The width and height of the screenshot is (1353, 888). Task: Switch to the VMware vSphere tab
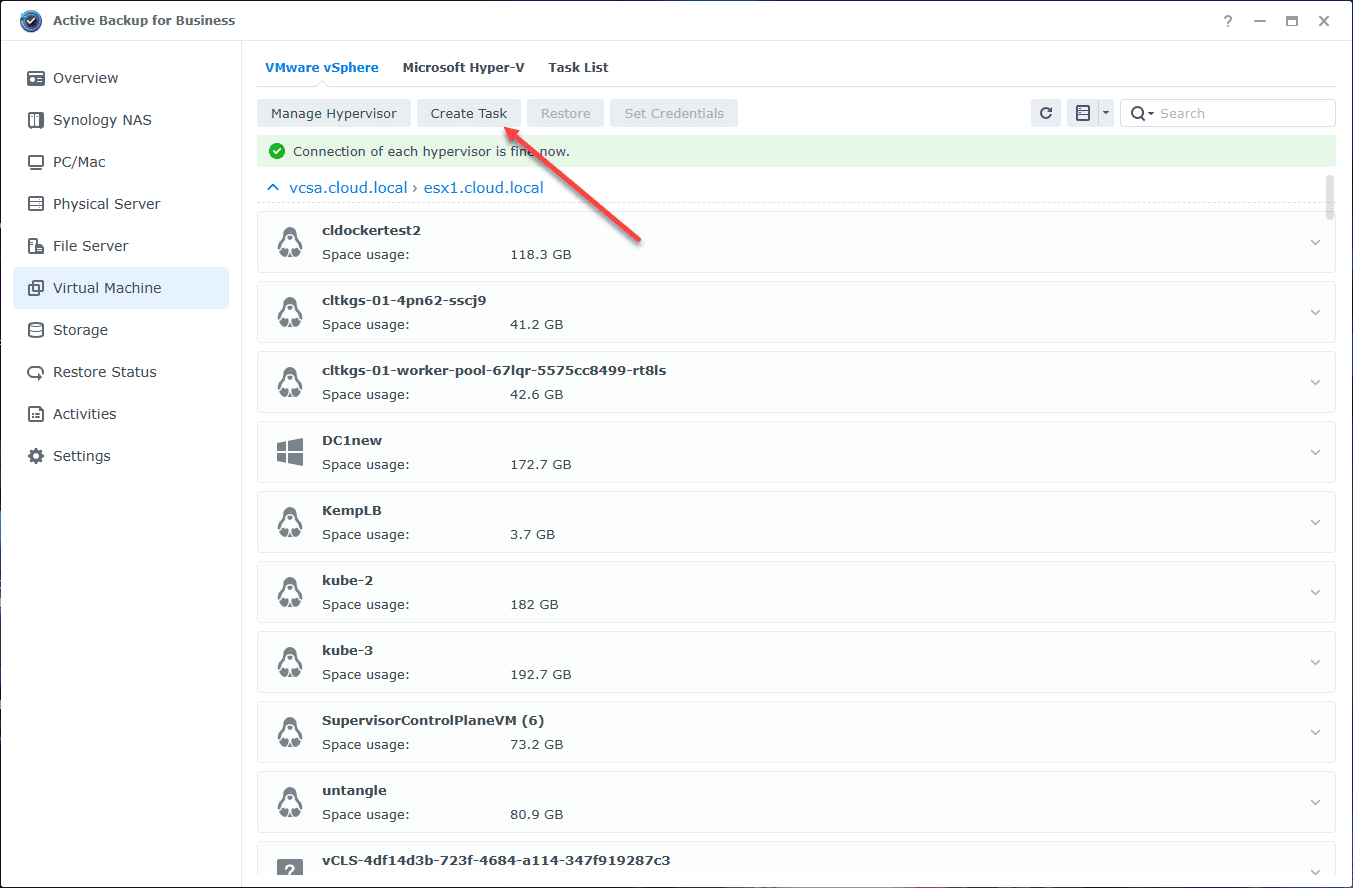pyautogui.click(x=322, y=68)
